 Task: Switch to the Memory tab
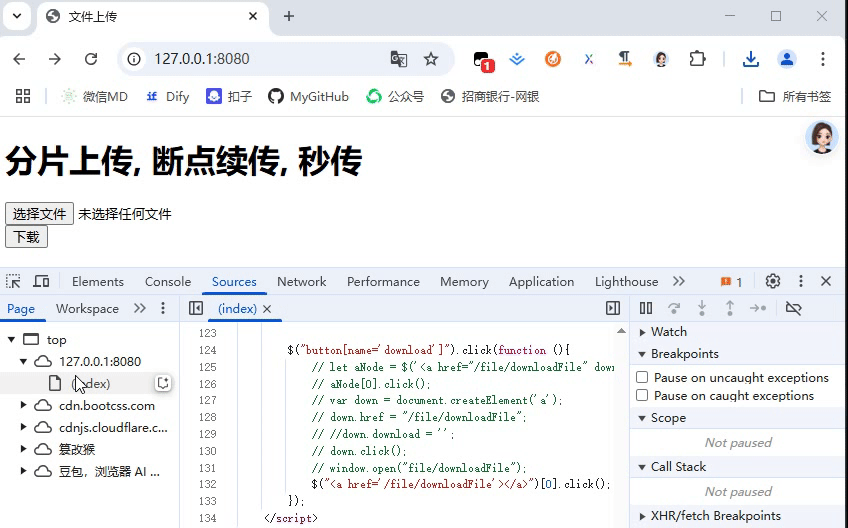pyautogui.click(x=464, y=281)
